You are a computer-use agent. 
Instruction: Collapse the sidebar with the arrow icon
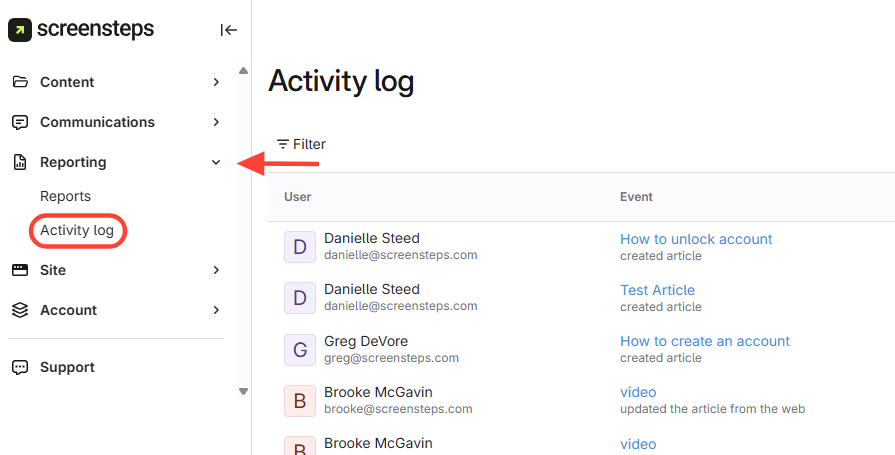(228, 30)
